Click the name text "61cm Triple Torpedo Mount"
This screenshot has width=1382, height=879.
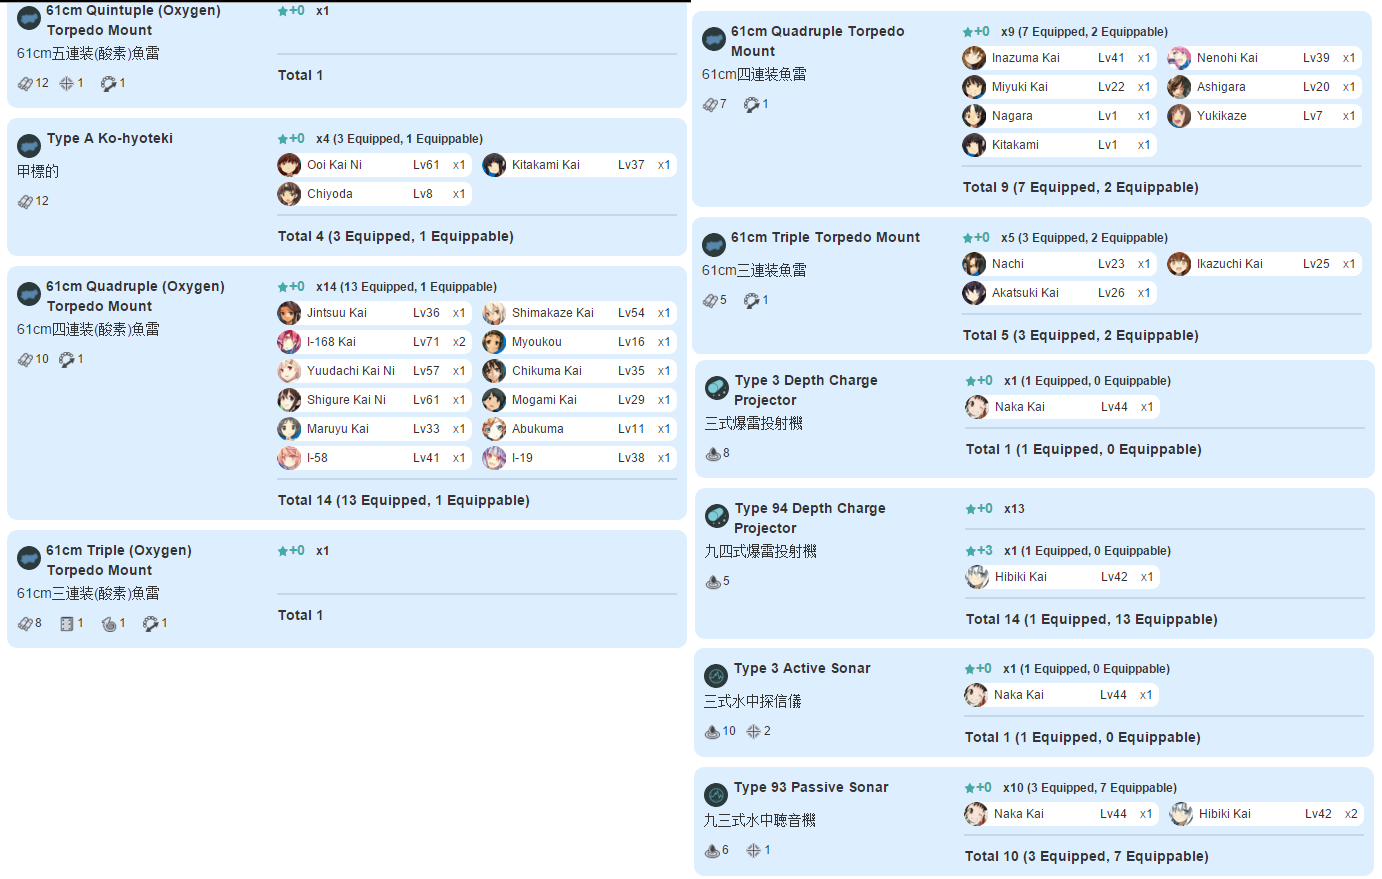[x=825, y=237]
